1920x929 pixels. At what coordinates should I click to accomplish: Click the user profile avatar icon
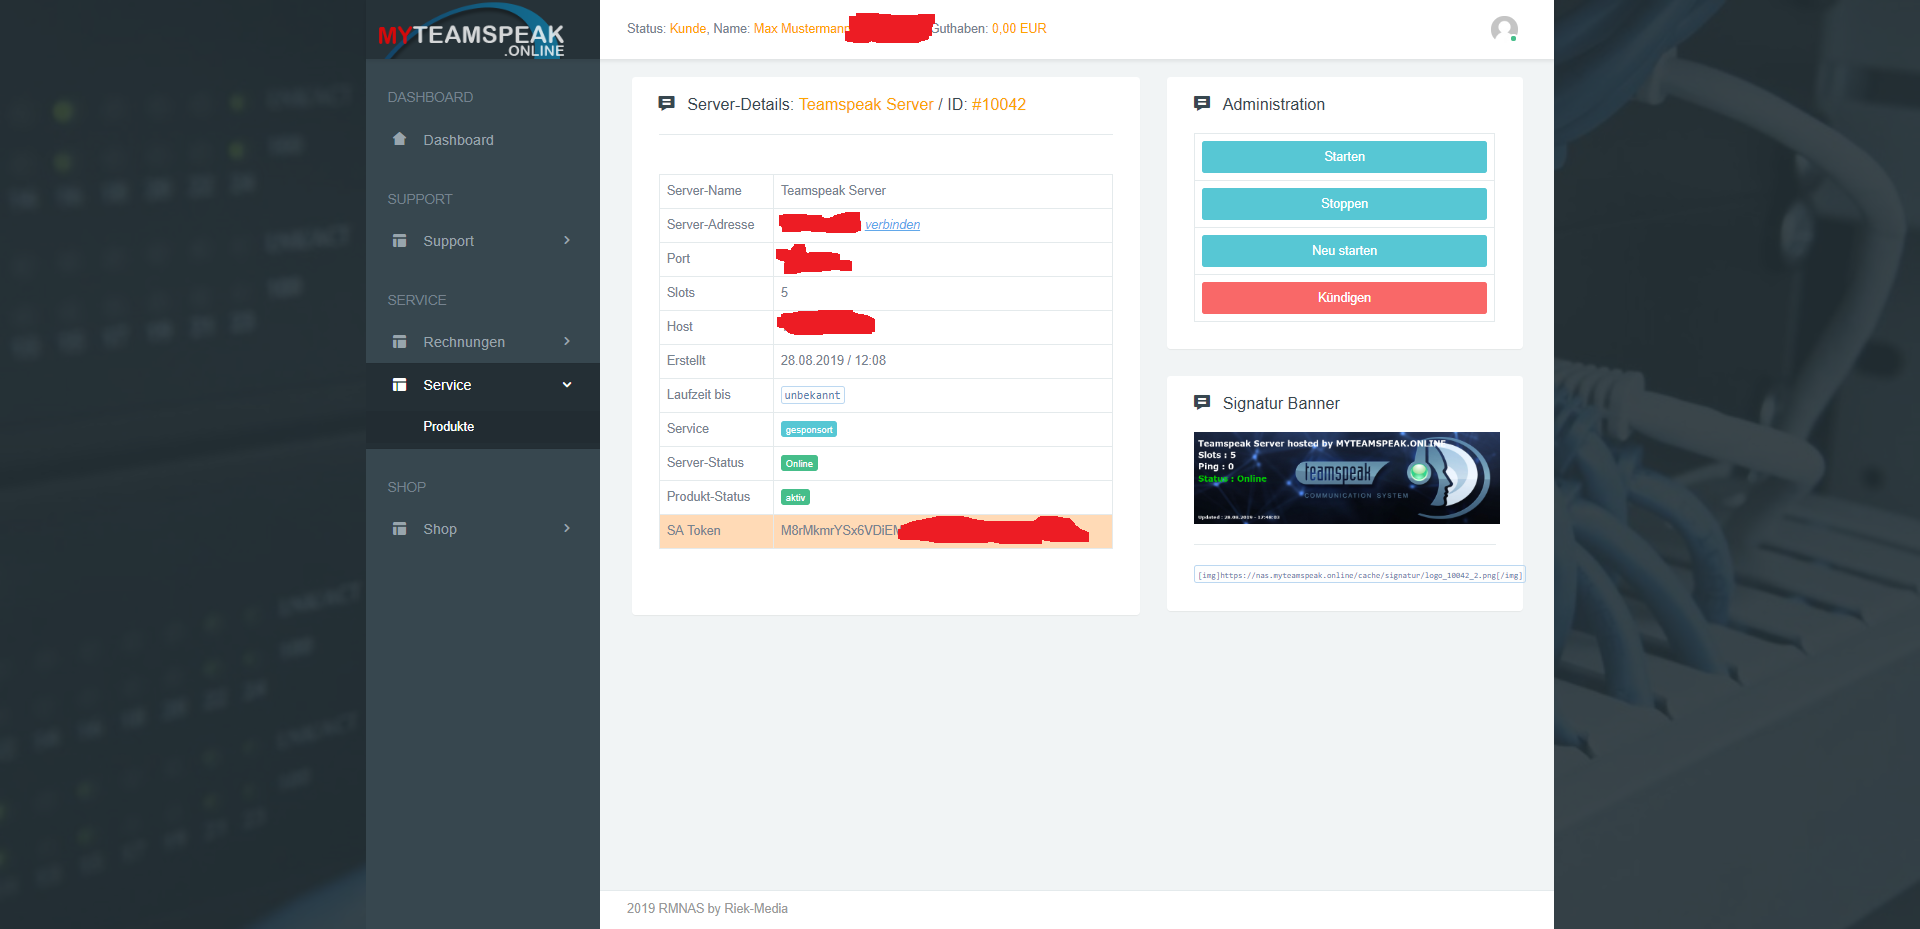click(1503, 29)
